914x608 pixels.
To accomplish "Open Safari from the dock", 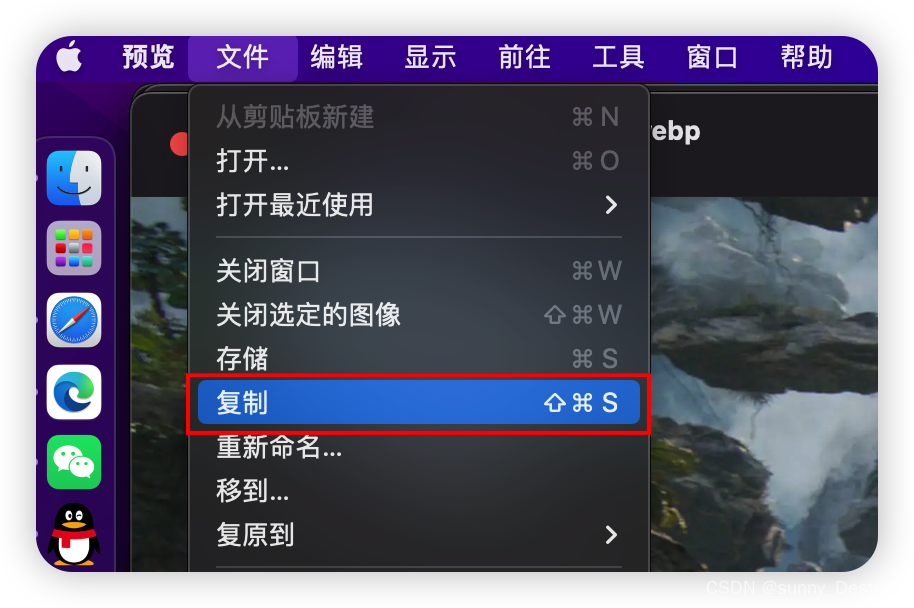I will point(74,320).
